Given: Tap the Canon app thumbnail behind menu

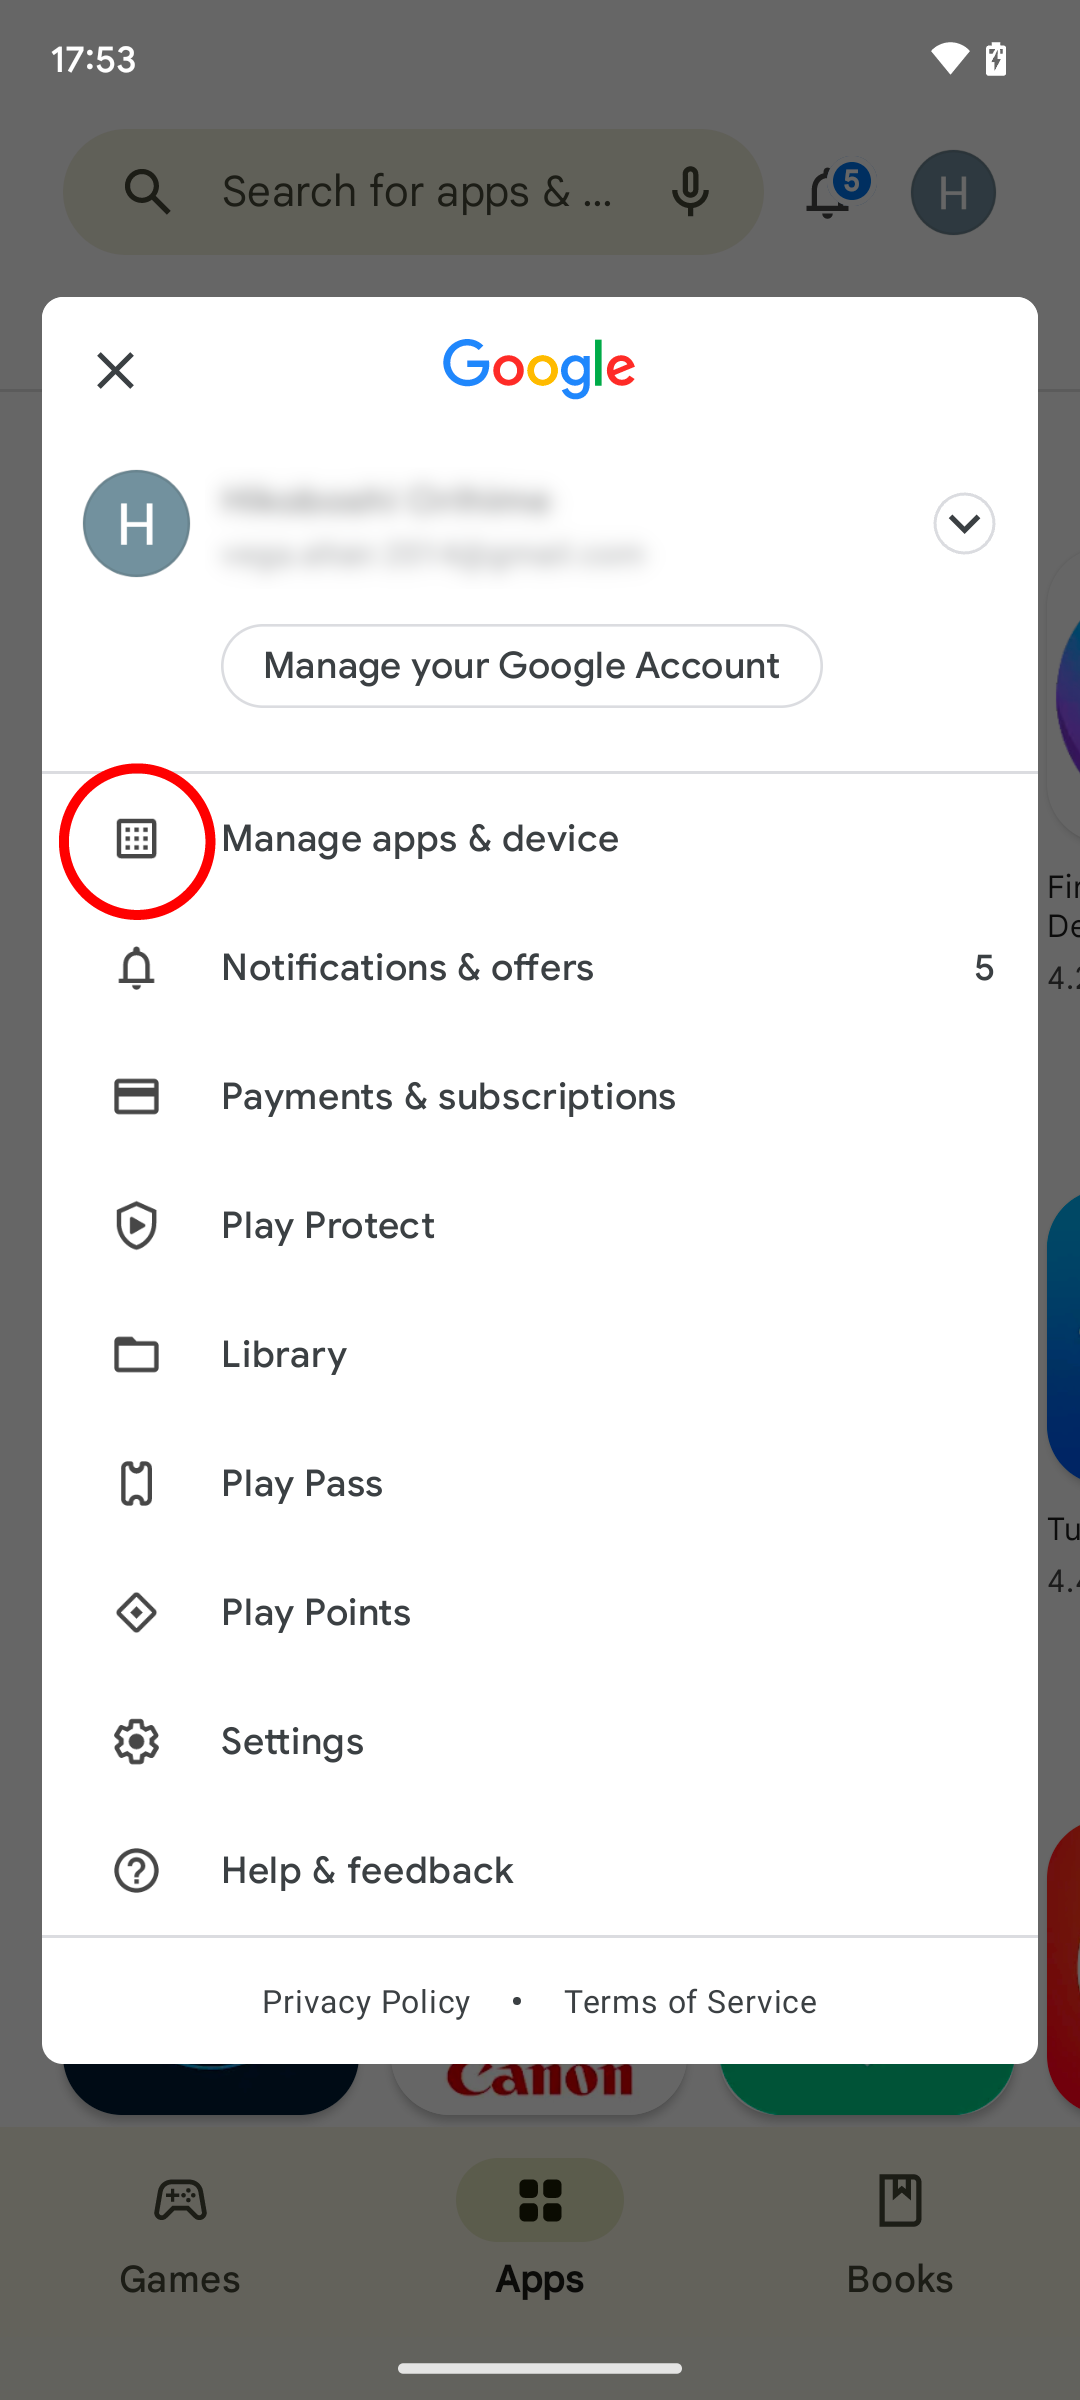Looking at the screenshot, I should coord(540,2088).
